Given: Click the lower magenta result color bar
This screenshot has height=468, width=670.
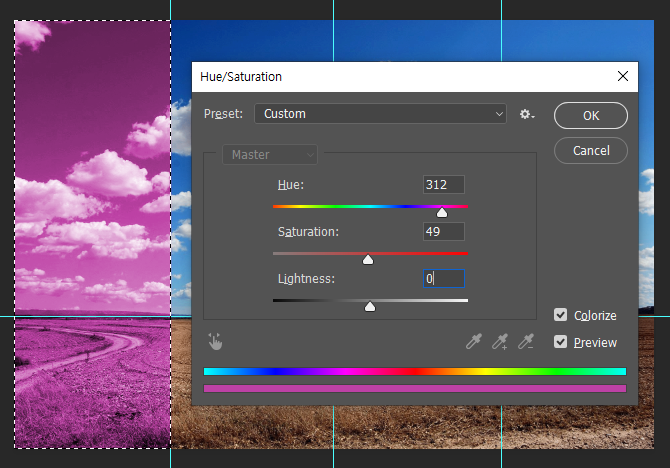Looking at the screenshot, I should click(415, 388).
